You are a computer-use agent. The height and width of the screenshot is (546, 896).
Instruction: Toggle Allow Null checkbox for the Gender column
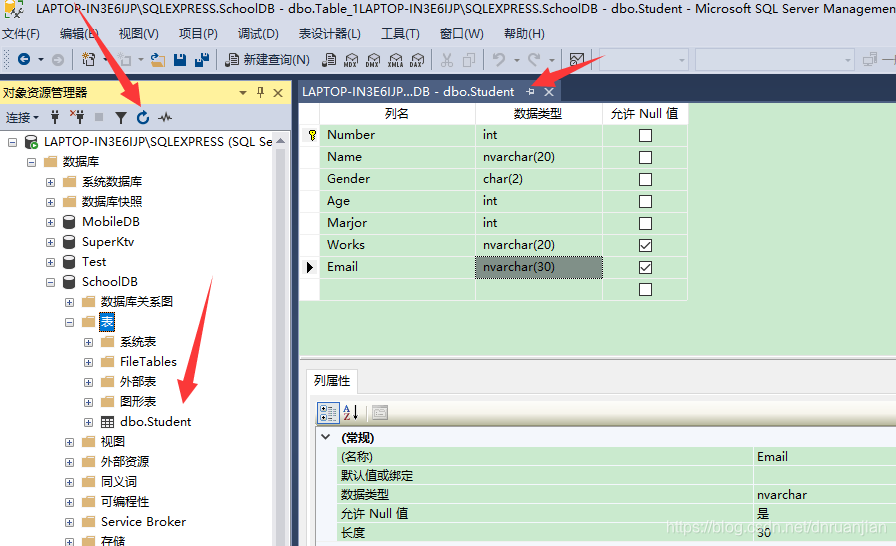[645, 179]
